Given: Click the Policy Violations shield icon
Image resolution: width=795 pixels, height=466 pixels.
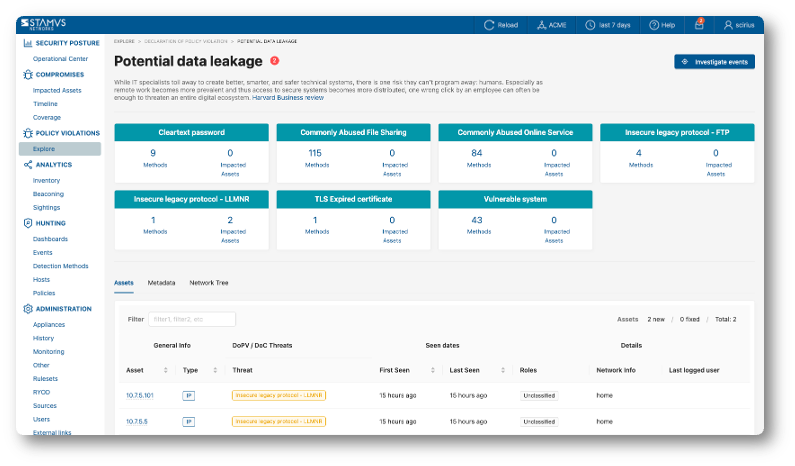Looking at the screenshot, I should coord(27,133).
